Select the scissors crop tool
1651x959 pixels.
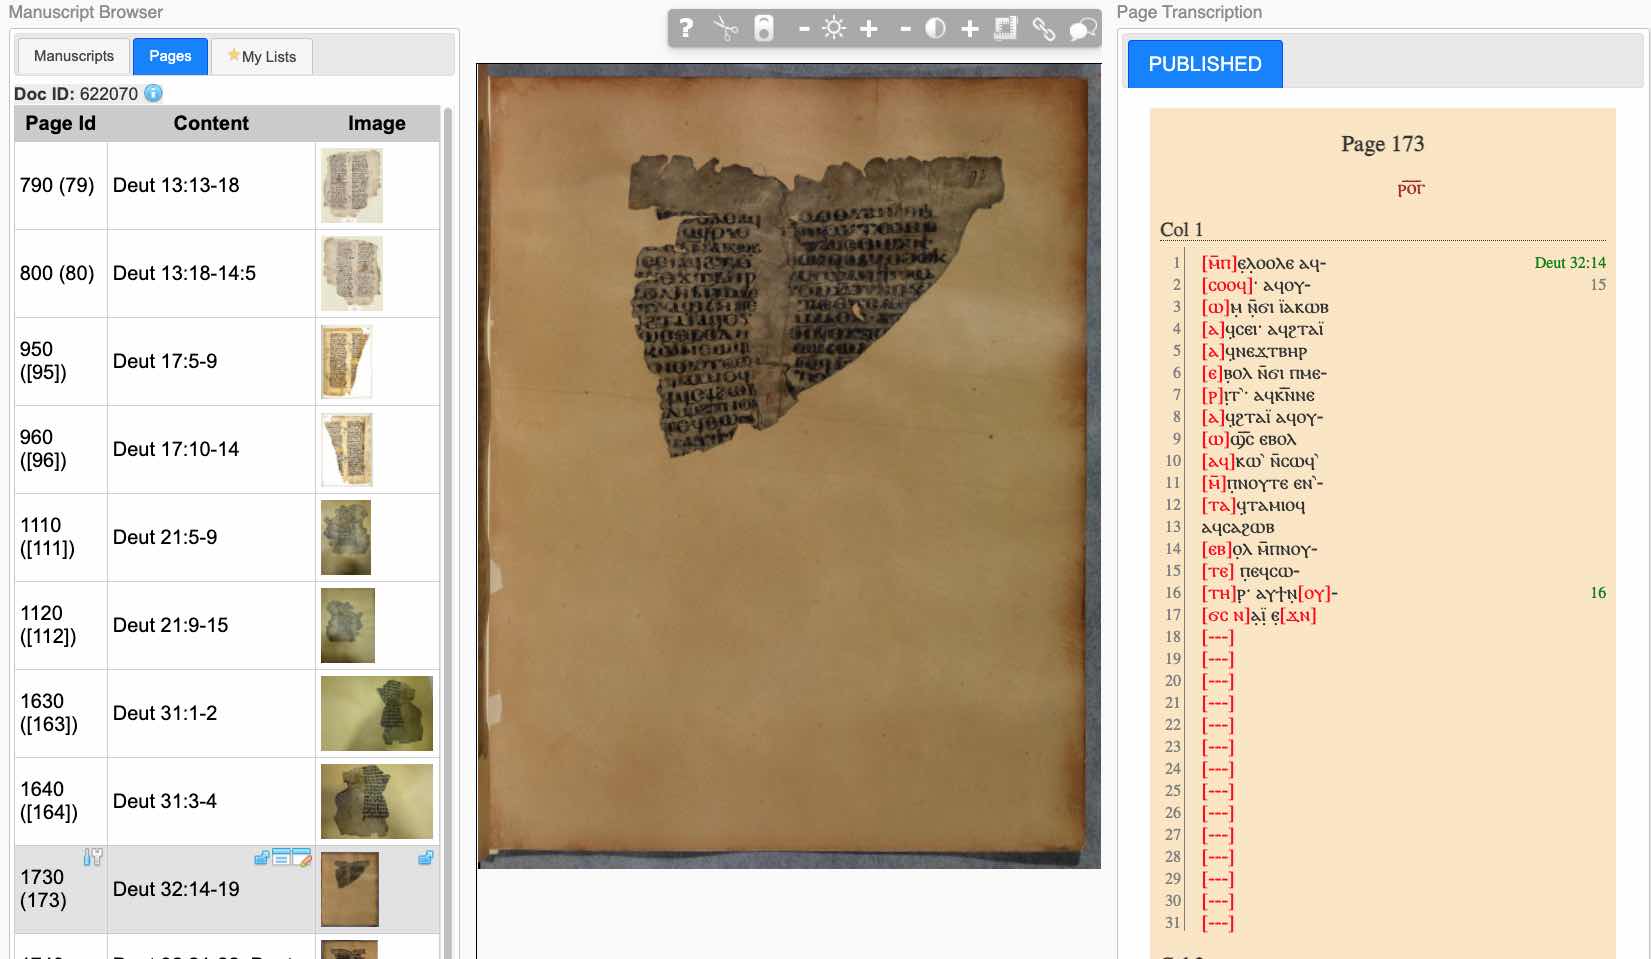tap(726, 28)
